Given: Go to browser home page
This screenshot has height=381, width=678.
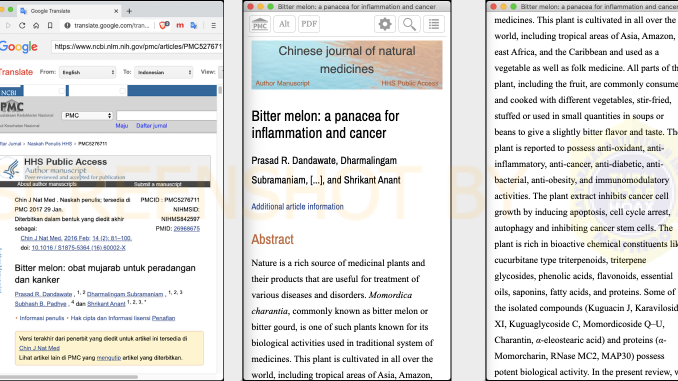Looking at the screenshot, I should pos(36,26).
